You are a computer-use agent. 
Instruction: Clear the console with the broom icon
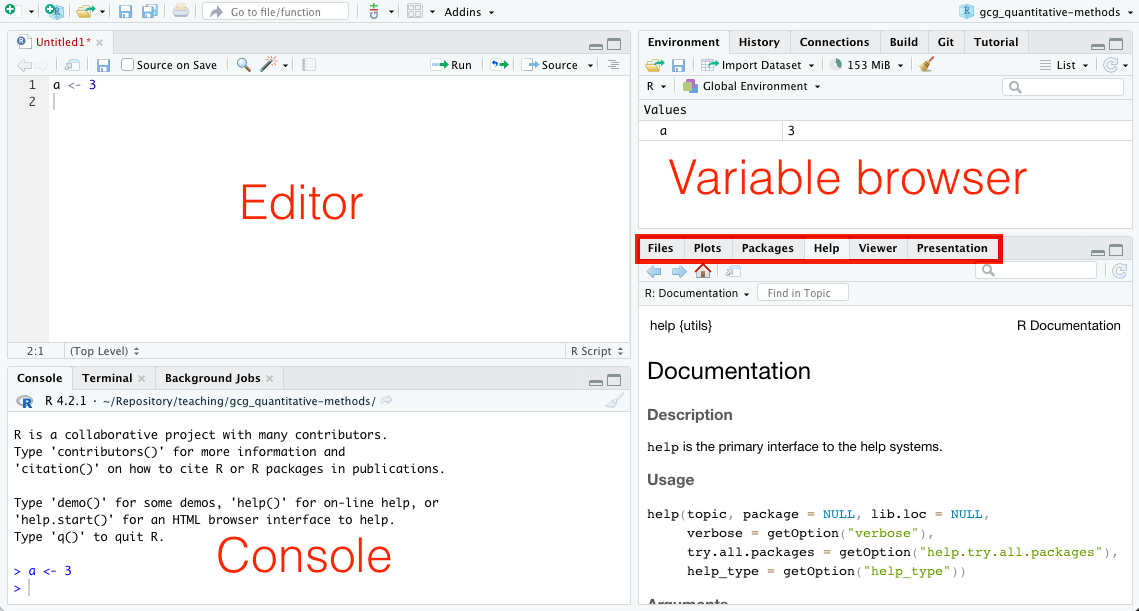[614, 401]
